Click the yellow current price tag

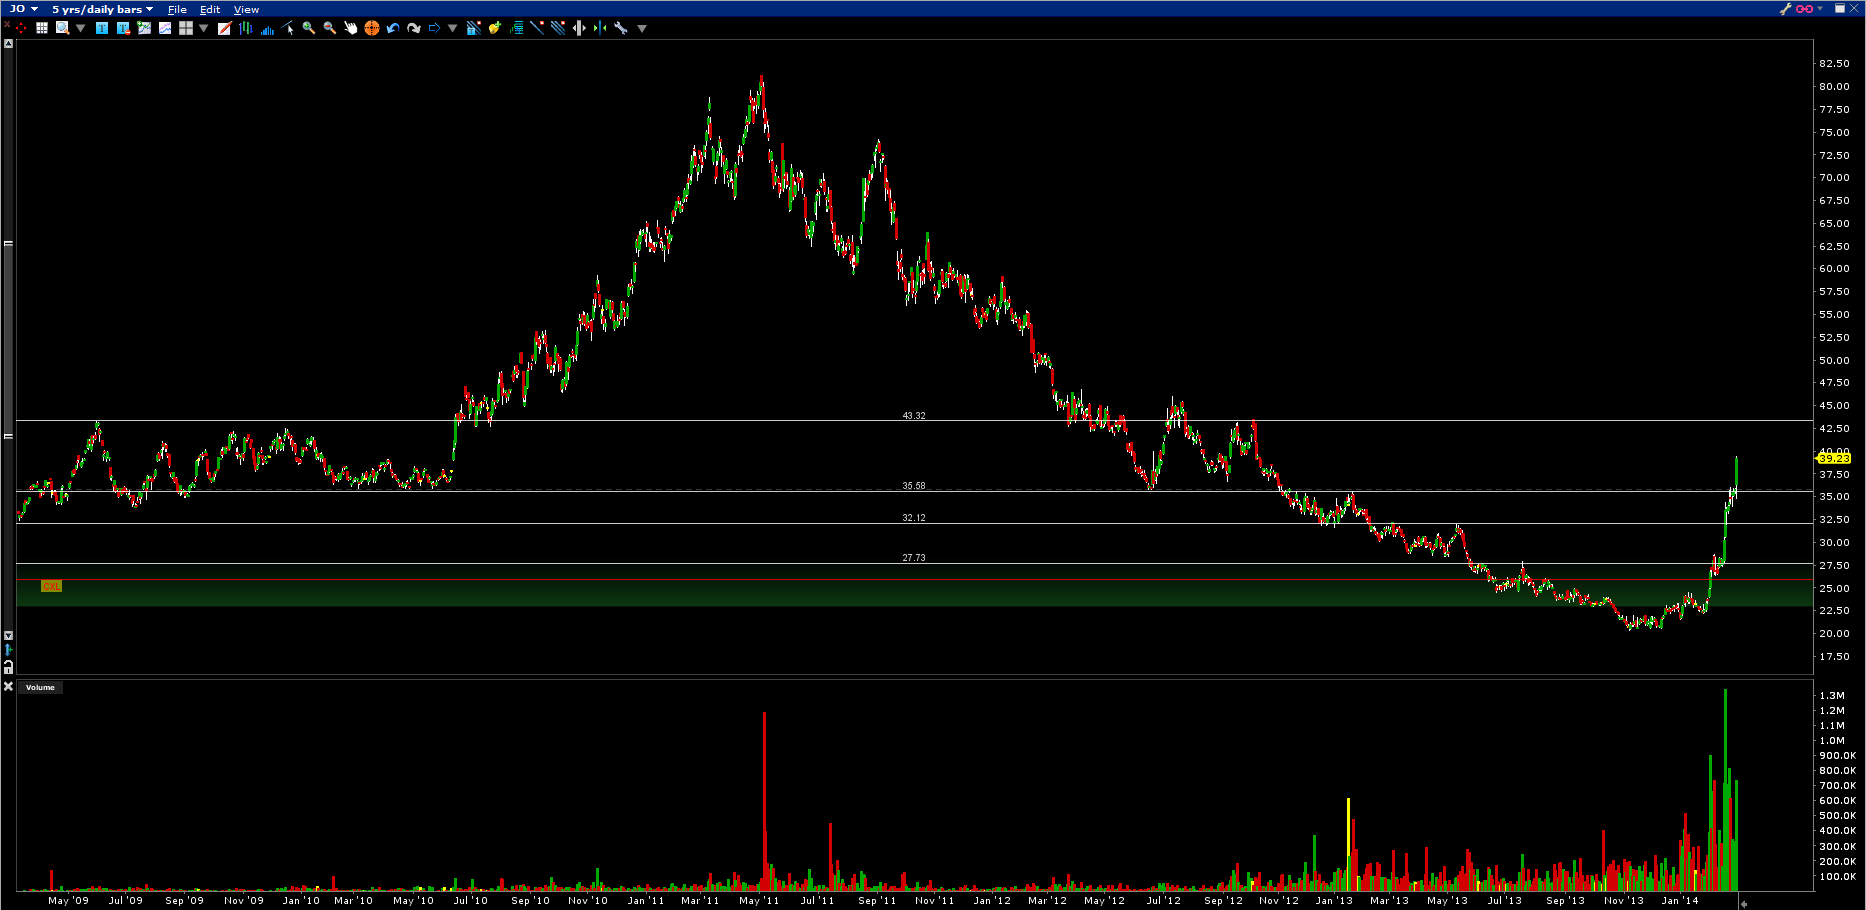click(x=1833, y=458)
